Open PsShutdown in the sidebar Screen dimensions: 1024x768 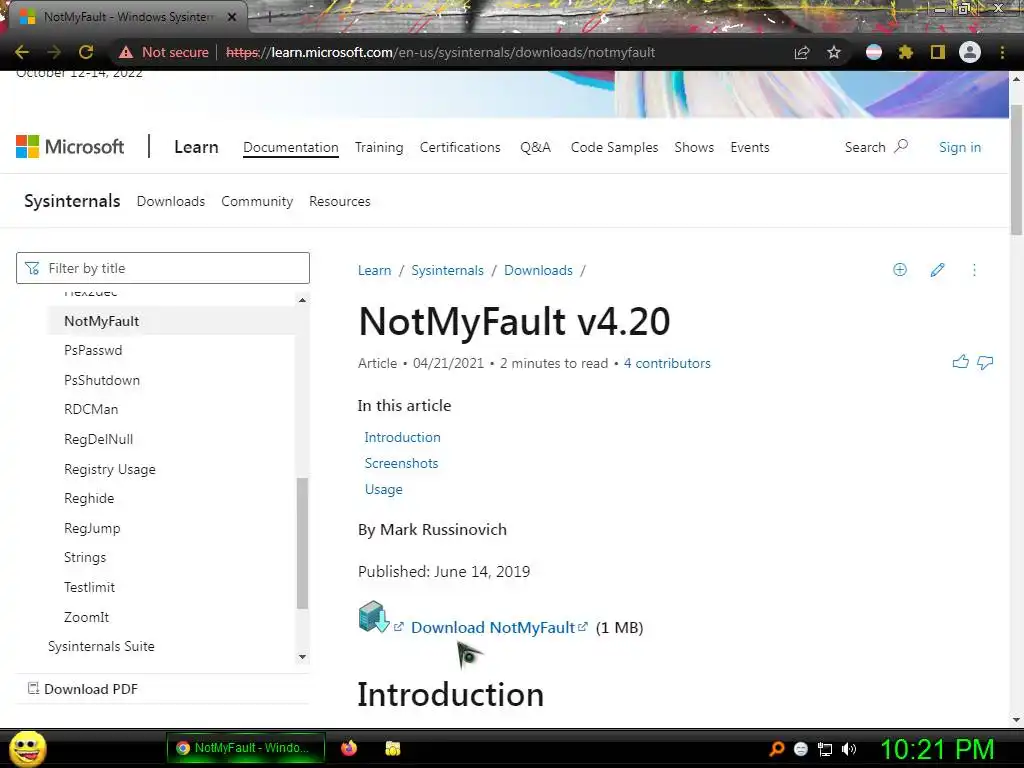pyautogui.click(x=101, y=380)
